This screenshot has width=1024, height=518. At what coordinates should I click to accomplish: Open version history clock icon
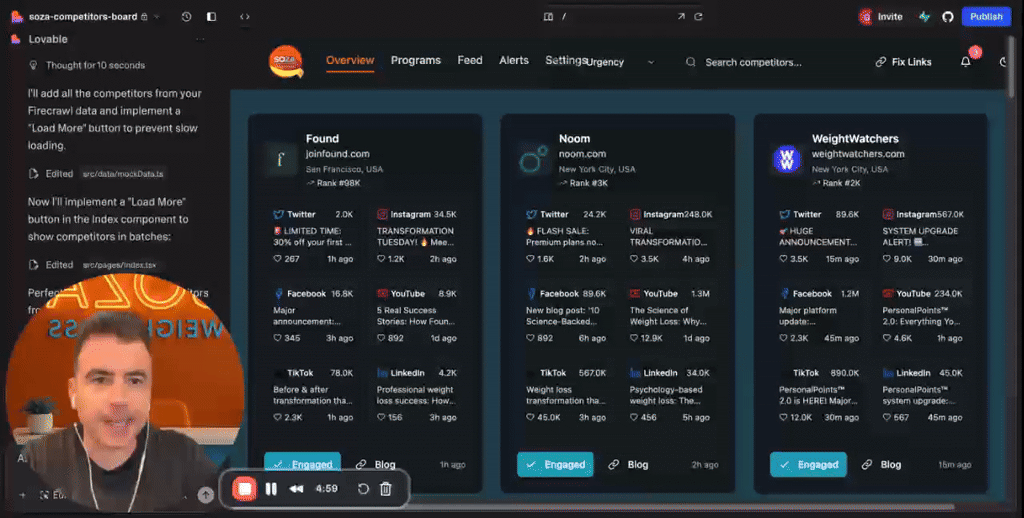point(186,16)
